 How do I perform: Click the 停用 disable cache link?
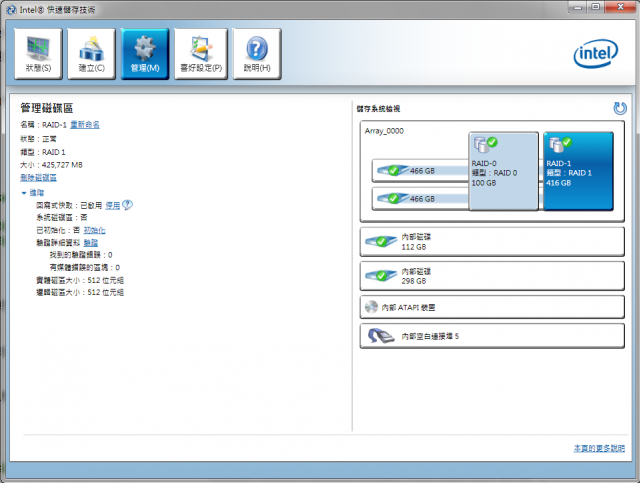[113, 205]
